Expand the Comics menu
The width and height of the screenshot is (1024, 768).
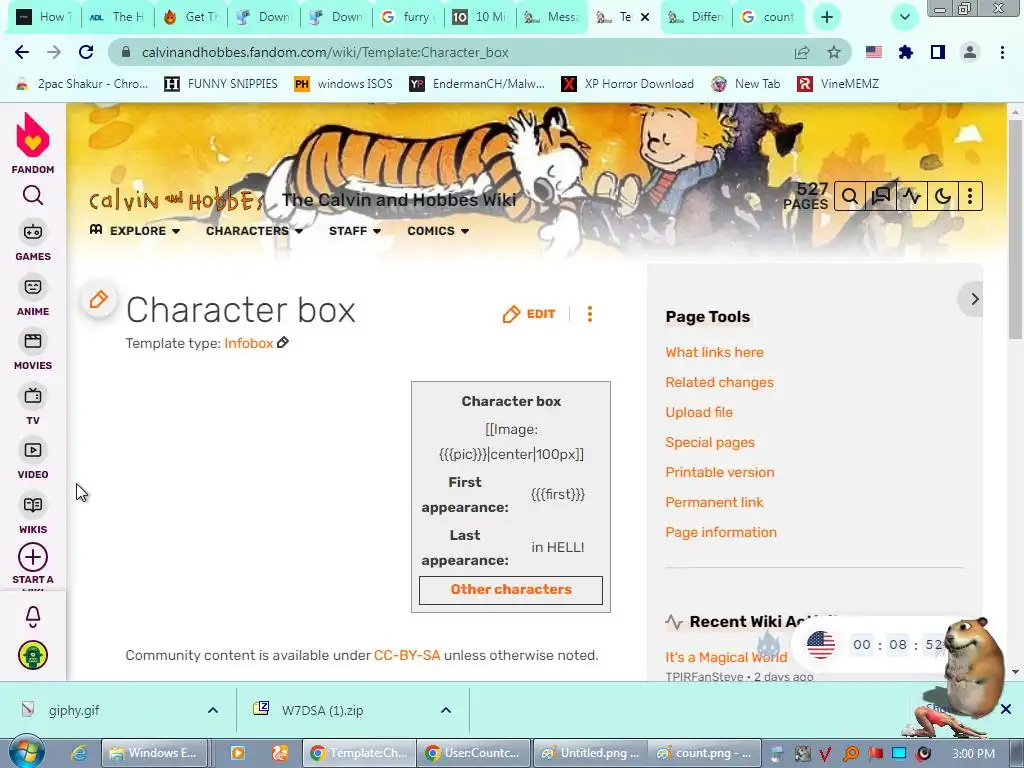[438, 231]
